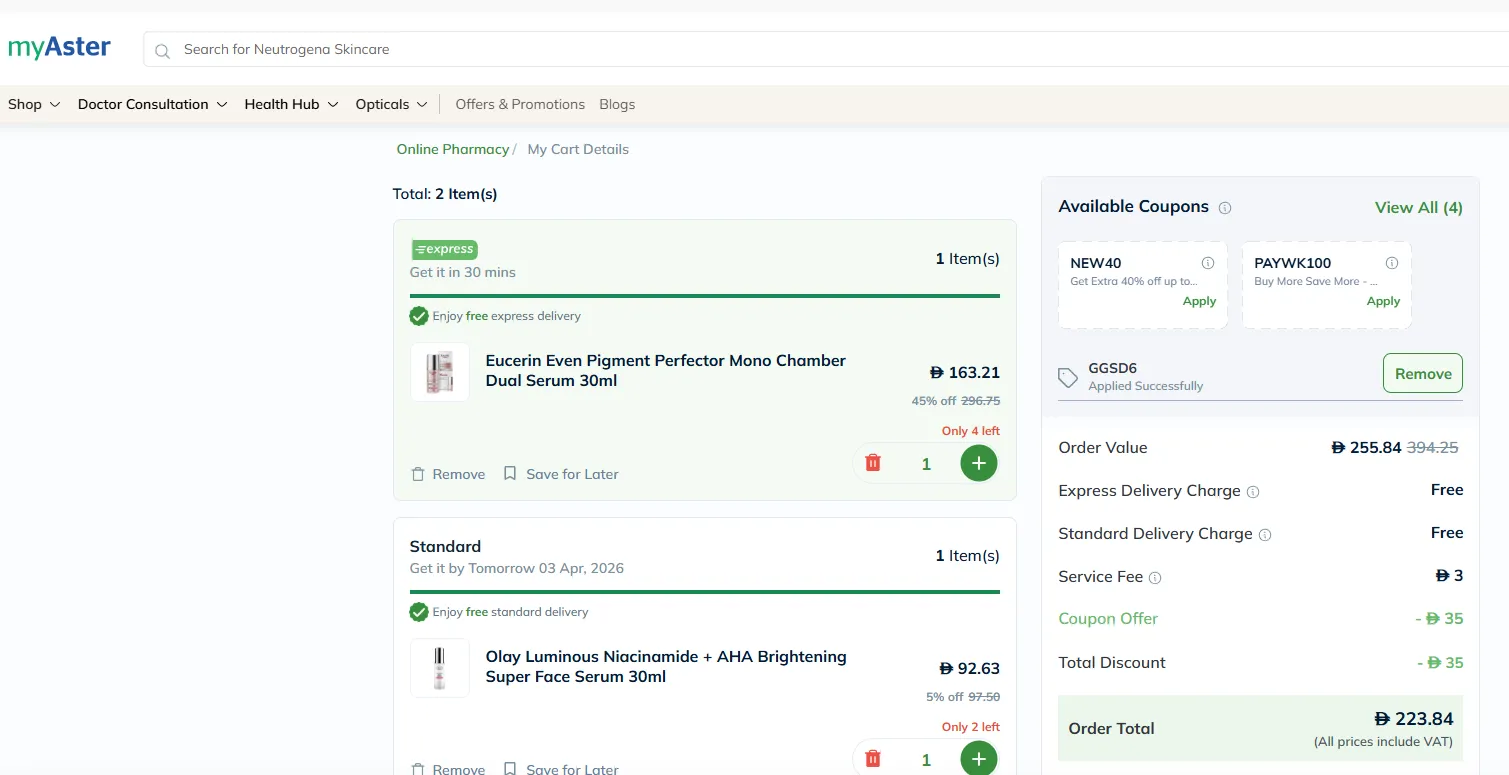Click info icon next to Service Fee
Viewport: 1509px width, 775px height.
[1155, 578]
